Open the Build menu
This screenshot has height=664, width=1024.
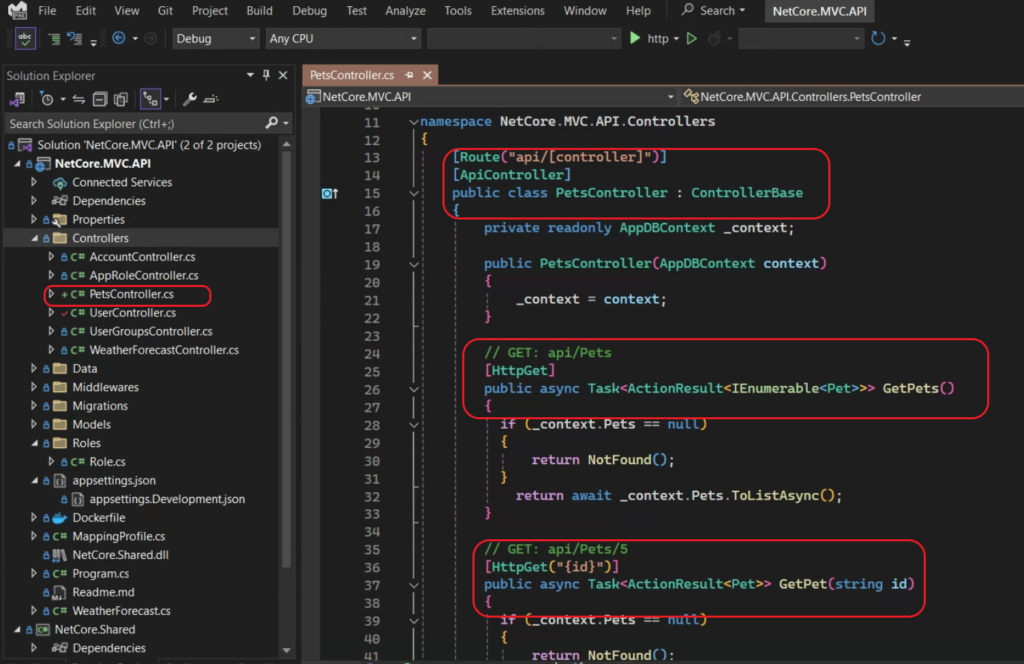coord(259,11)
